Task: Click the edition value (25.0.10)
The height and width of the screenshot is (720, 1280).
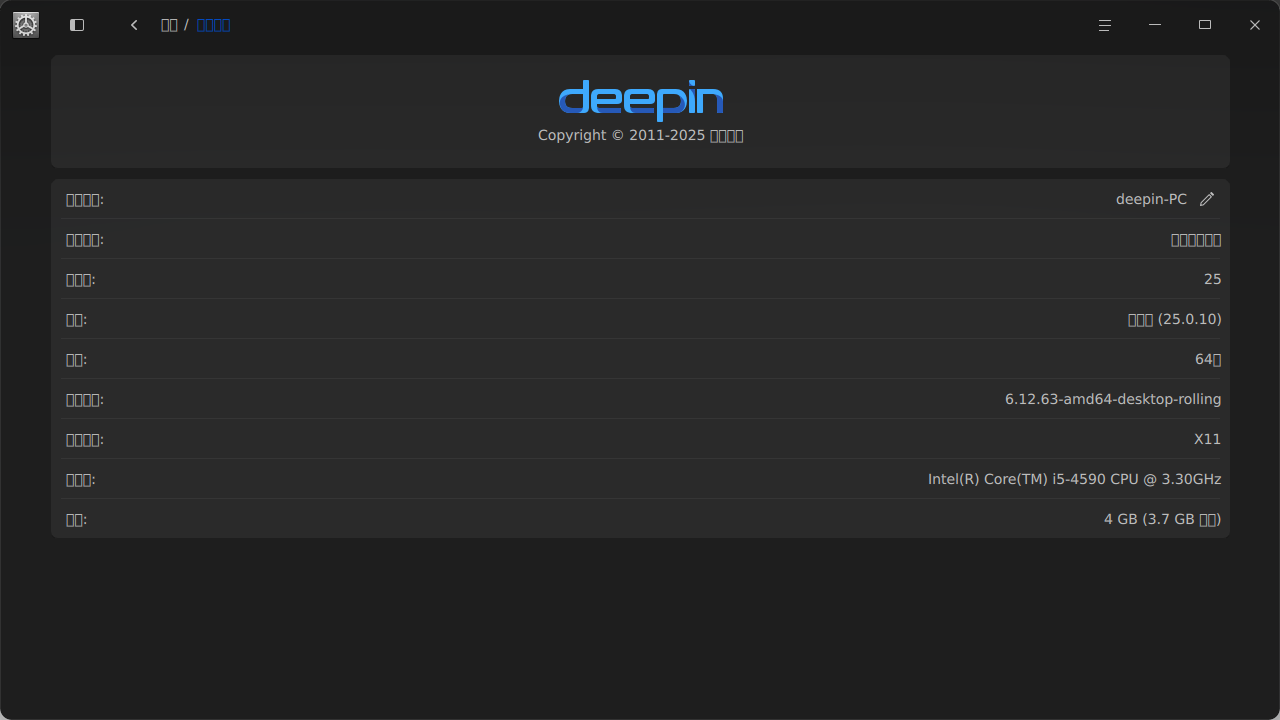Action: (1174, 319)
